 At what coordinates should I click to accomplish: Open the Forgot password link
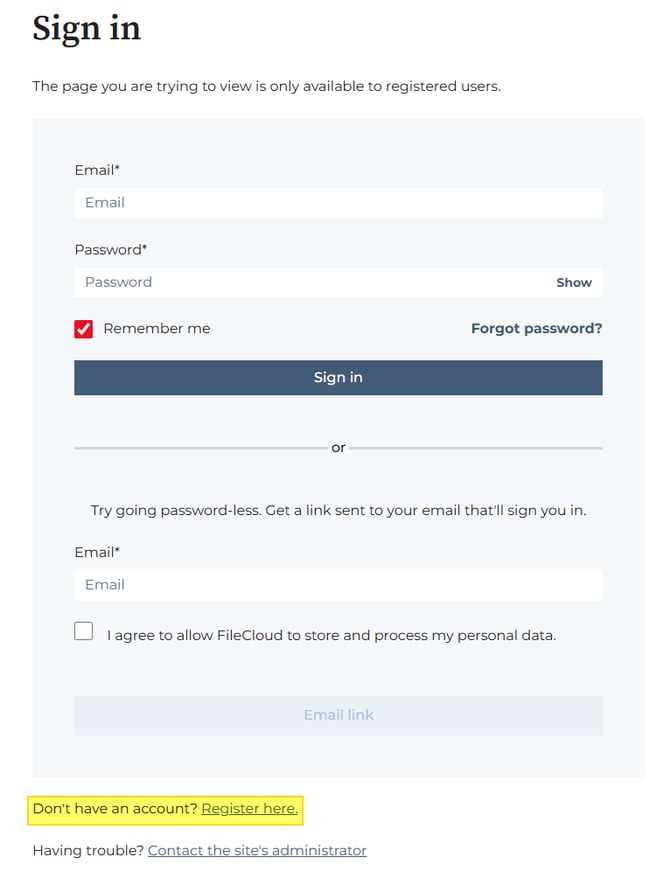click(536, 328)
